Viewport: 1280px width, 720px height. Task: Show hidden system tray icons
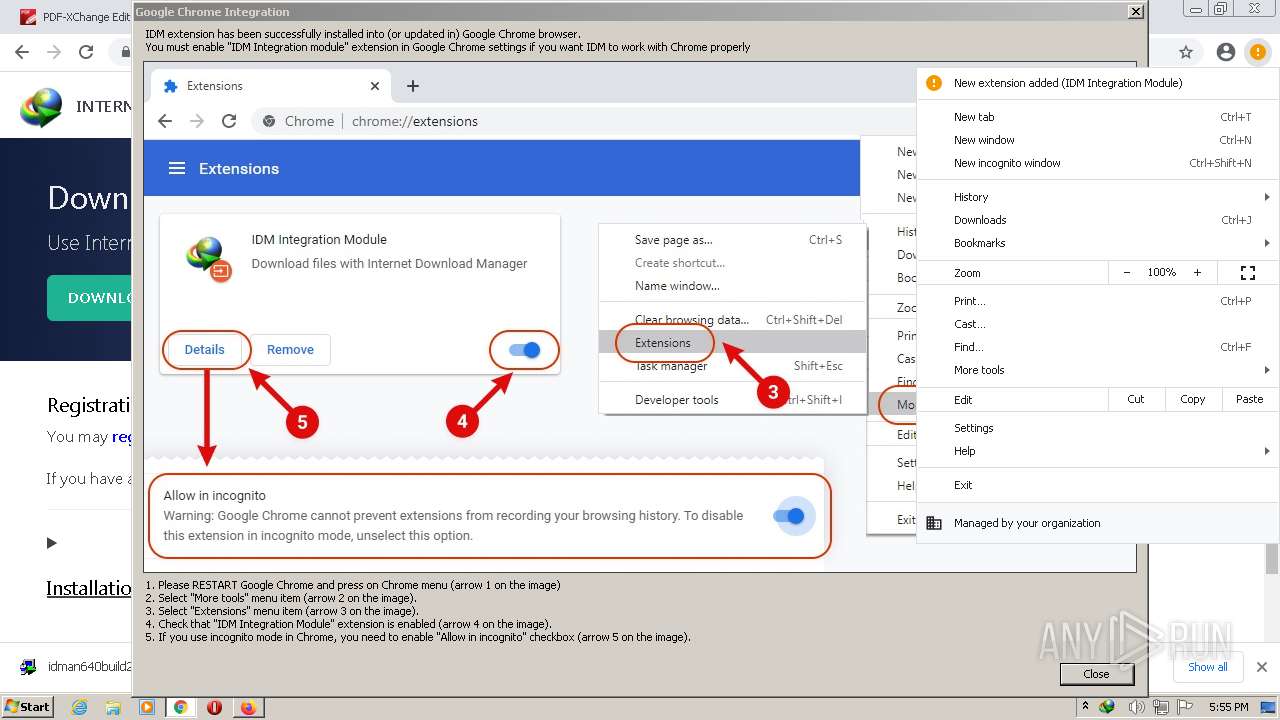[1085, 707]
